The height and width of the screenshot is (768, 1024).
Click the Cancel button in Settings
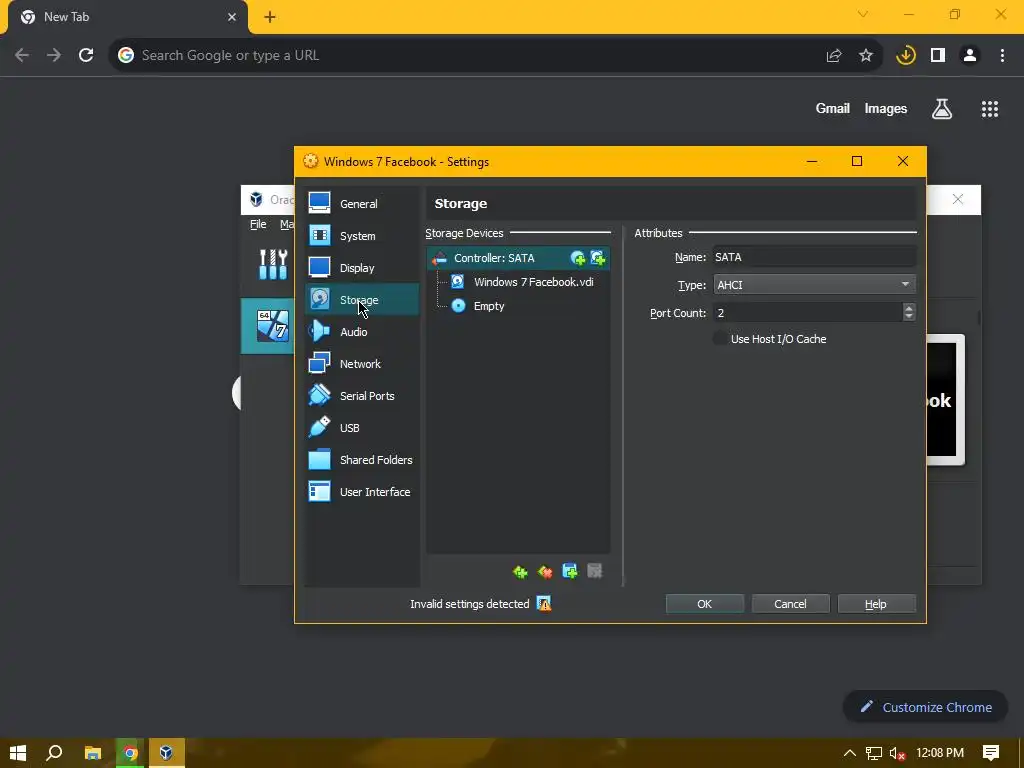point(790,604)
